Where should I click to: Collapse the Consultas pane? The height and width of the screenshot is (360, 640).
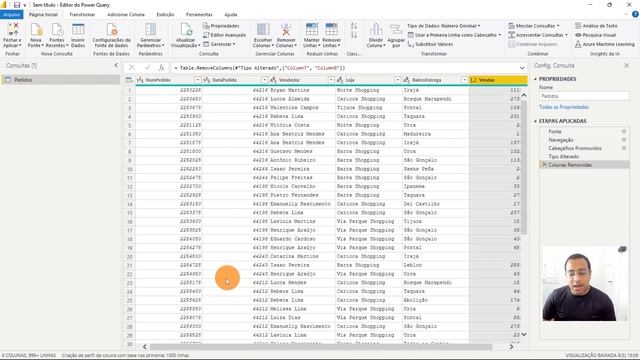pos(116,65)
